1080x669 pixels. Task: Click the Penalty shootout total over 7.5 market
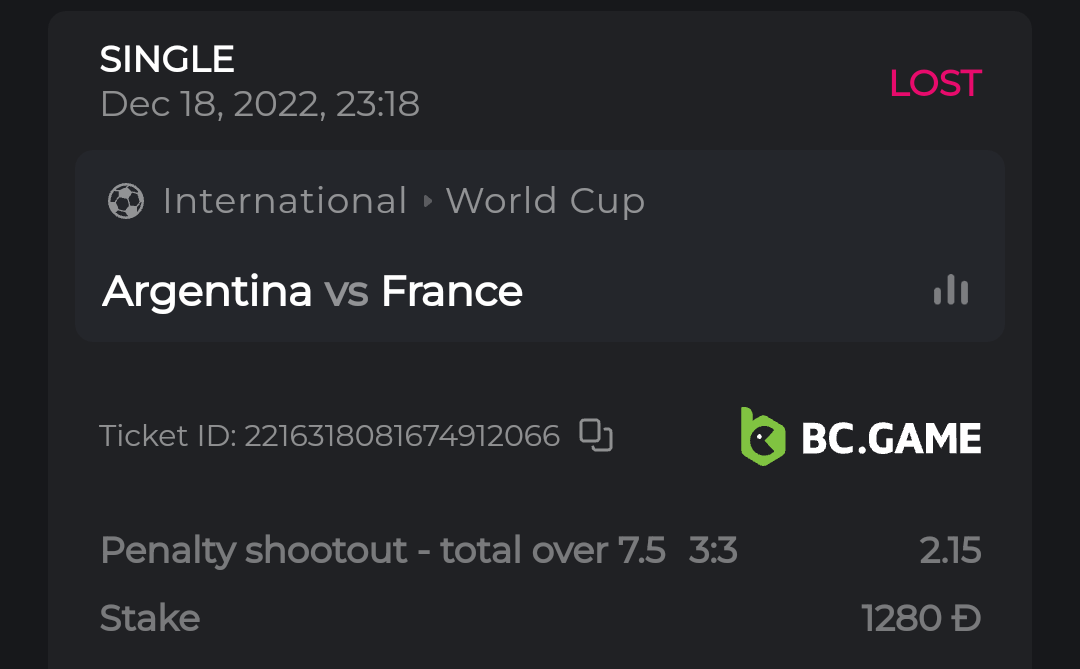[x=383, y=550]
